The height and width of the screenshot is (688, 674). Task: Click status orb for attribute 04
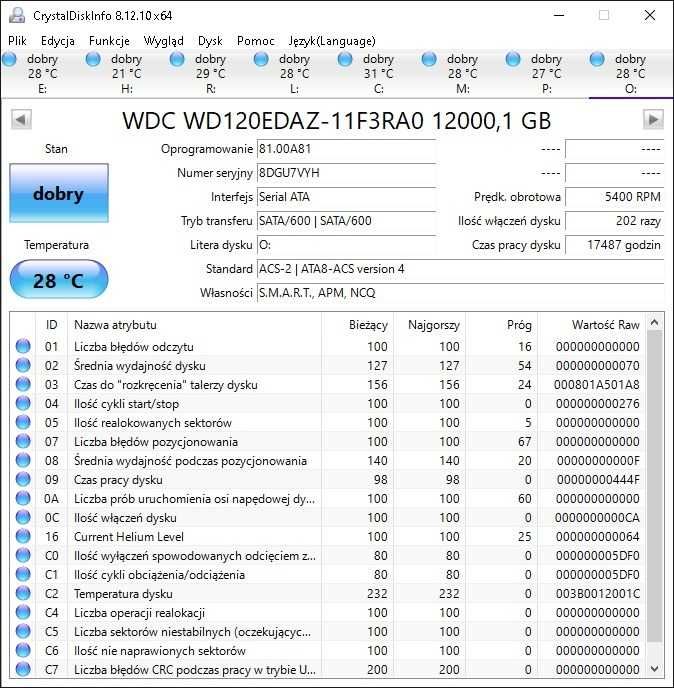pos(23,403)
